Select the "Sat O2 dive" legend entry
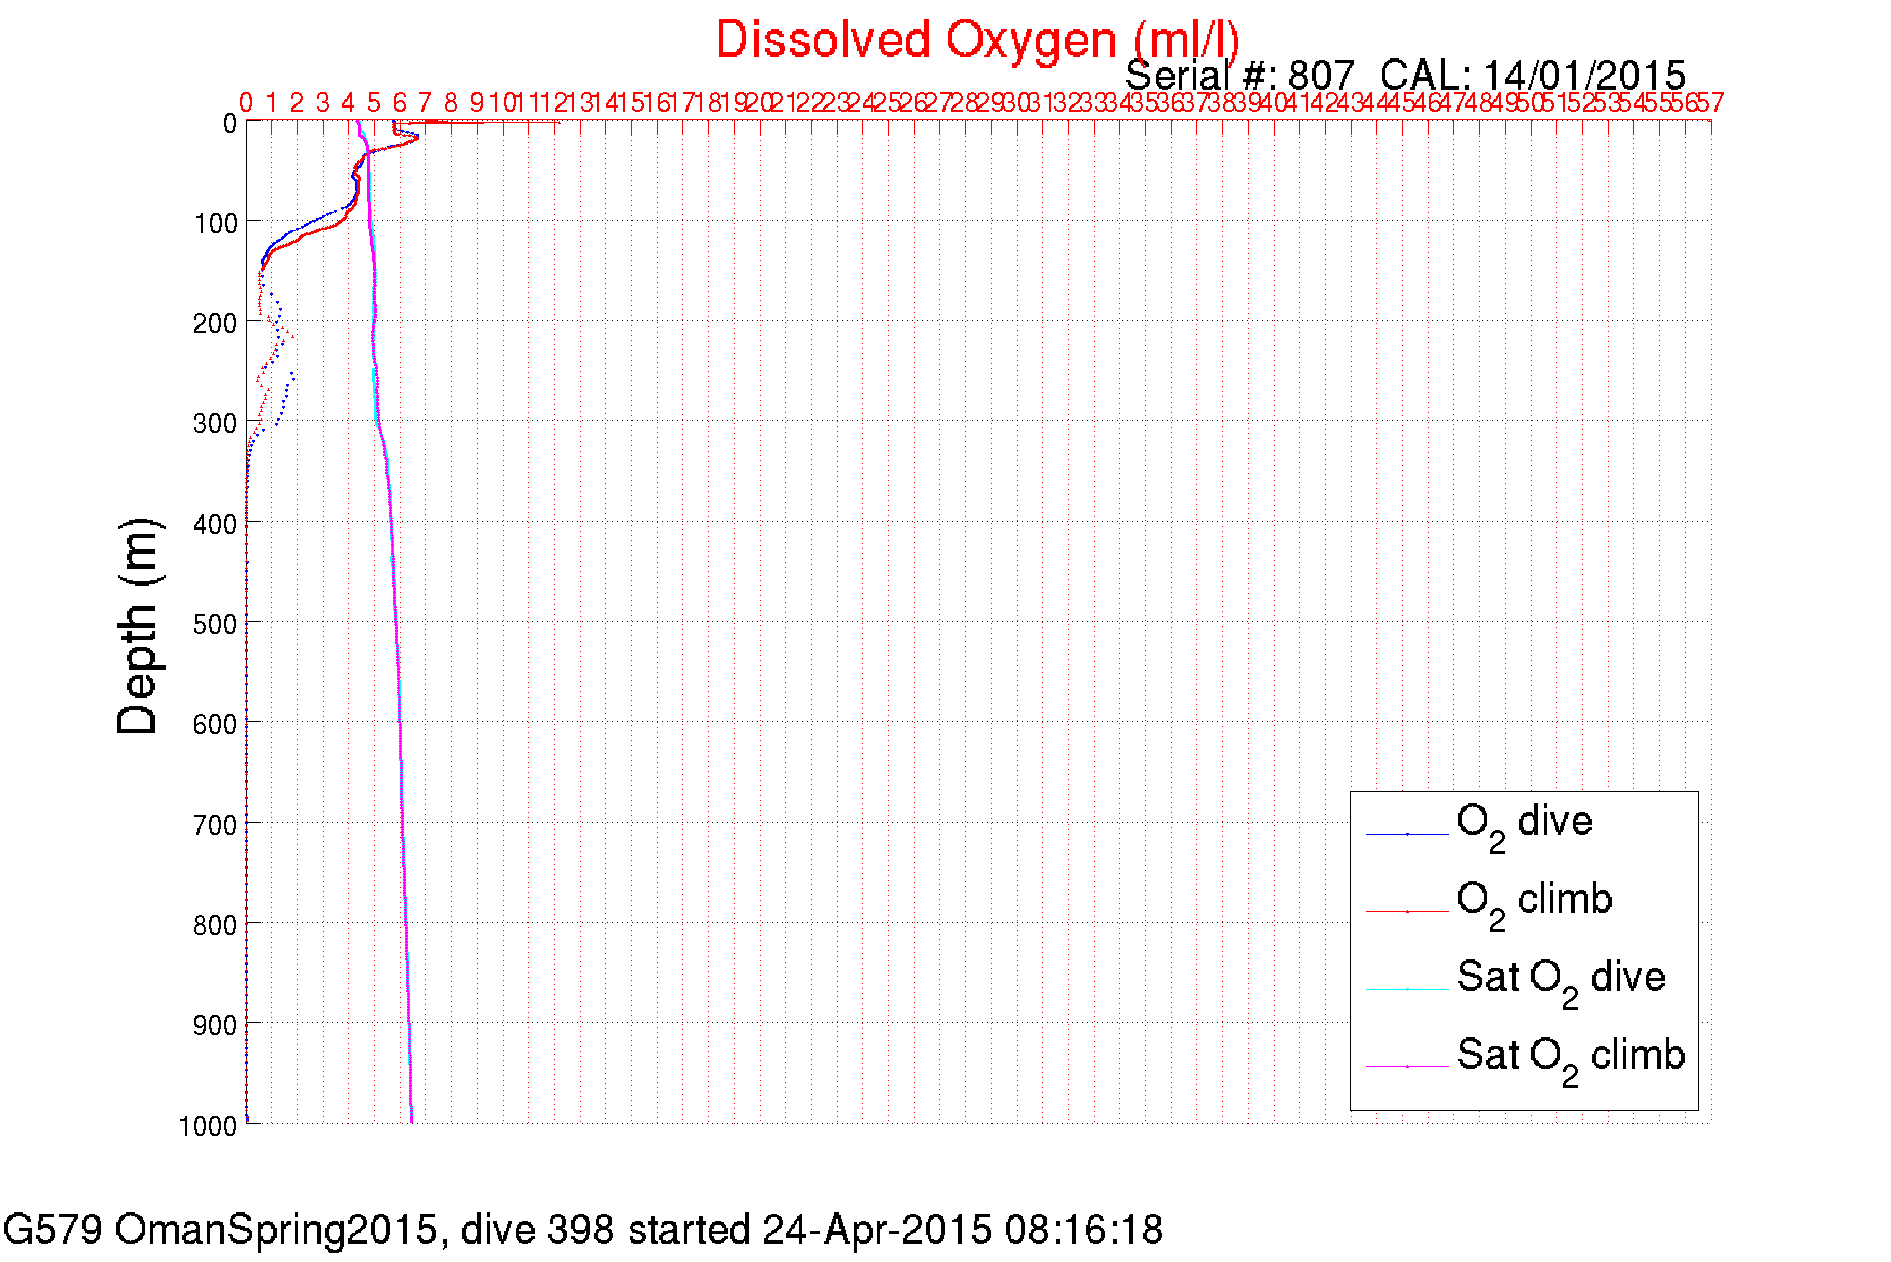This screenshot has height=1262, width=1891. 1561,982
